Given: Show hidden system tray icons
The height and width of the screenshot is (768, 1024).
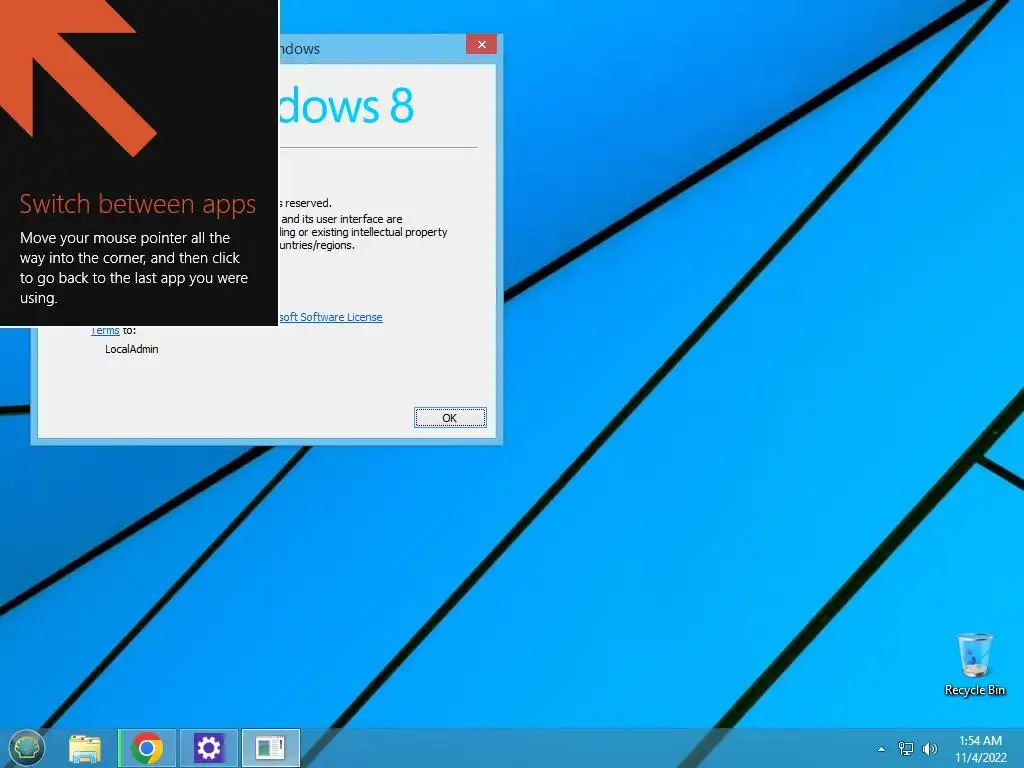Looking at the screenshot, I should (881, 749).
